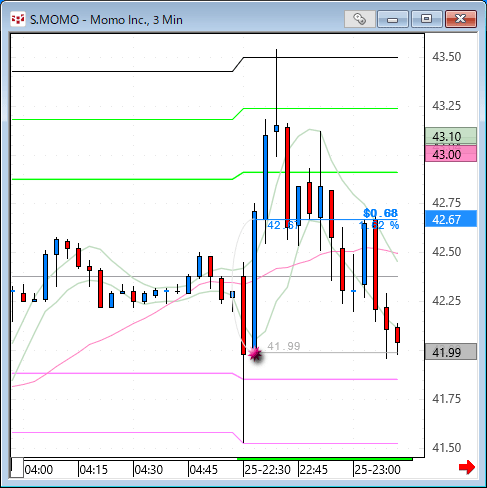This screenshot has height=488, width=487.
Task: Close the S.MOMO chart window
Action: coord(461,19)
